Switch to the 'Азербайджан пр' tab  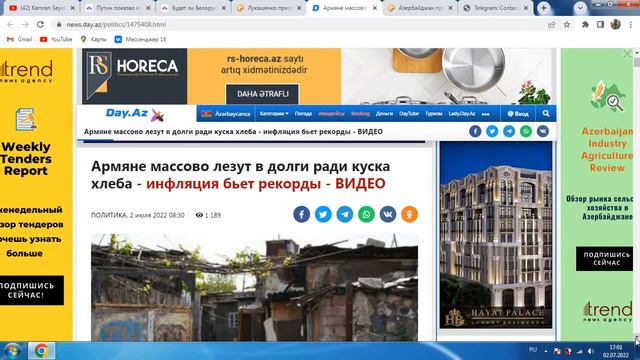(x=420, y=8)
